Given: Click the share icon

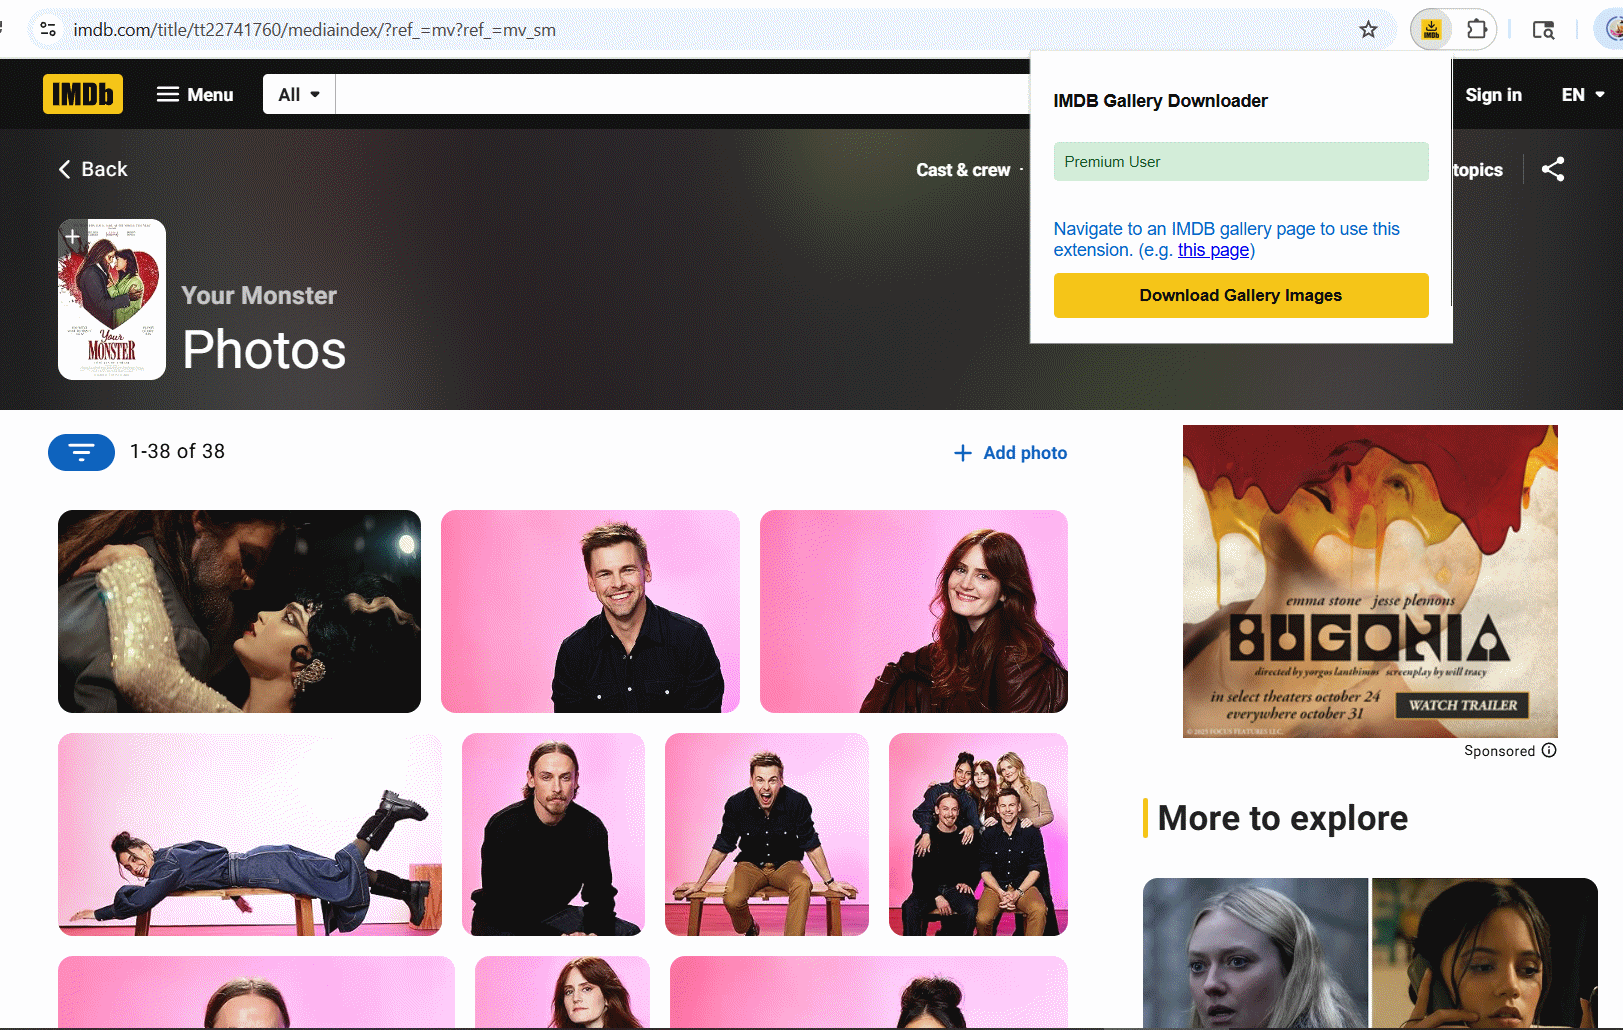Looking at the screenshot, I should pos(1553,169).
